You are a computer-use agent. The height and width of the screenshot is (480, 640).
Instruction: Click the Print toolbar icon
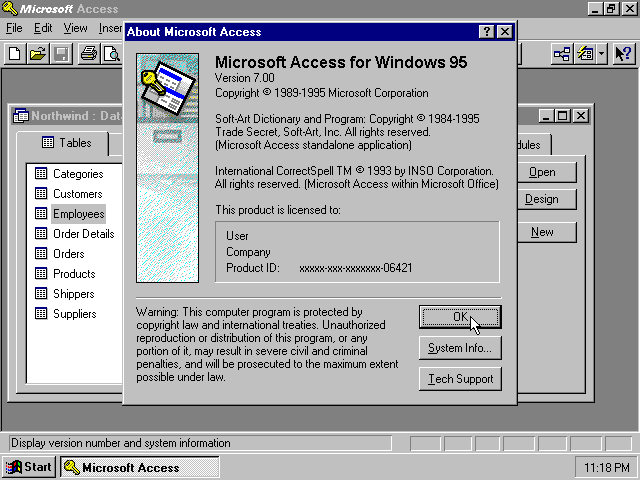pyautogui.click(x=88, y=54)
